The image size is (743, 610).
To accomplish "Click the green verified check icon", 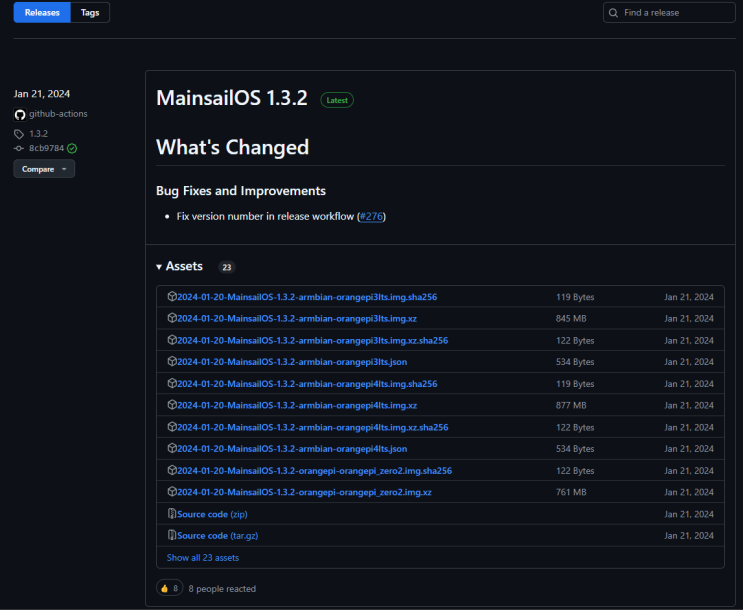I will 72,148.
